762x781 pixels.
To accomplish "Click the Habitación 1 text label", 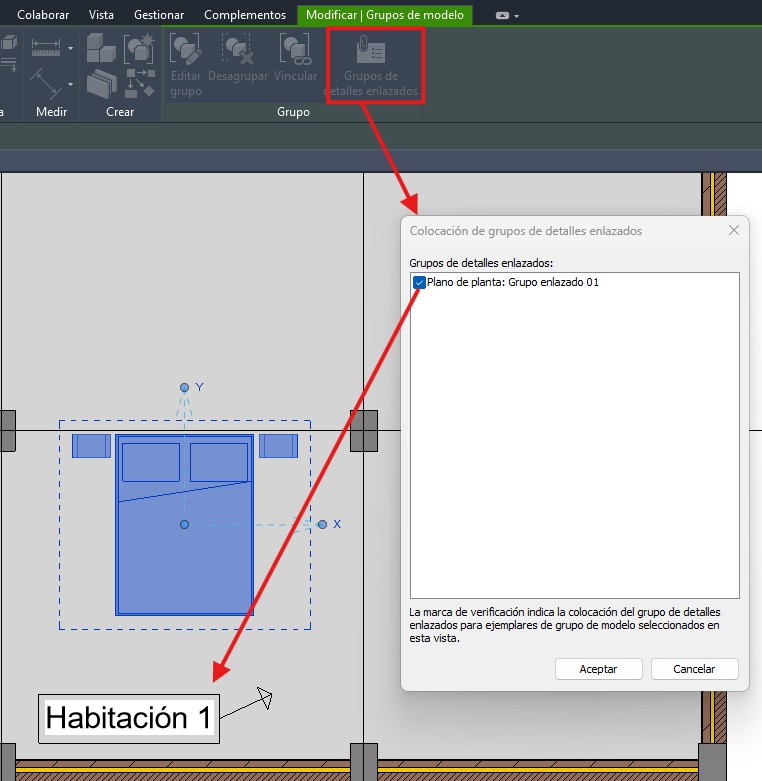I will (x=130, y=718).
